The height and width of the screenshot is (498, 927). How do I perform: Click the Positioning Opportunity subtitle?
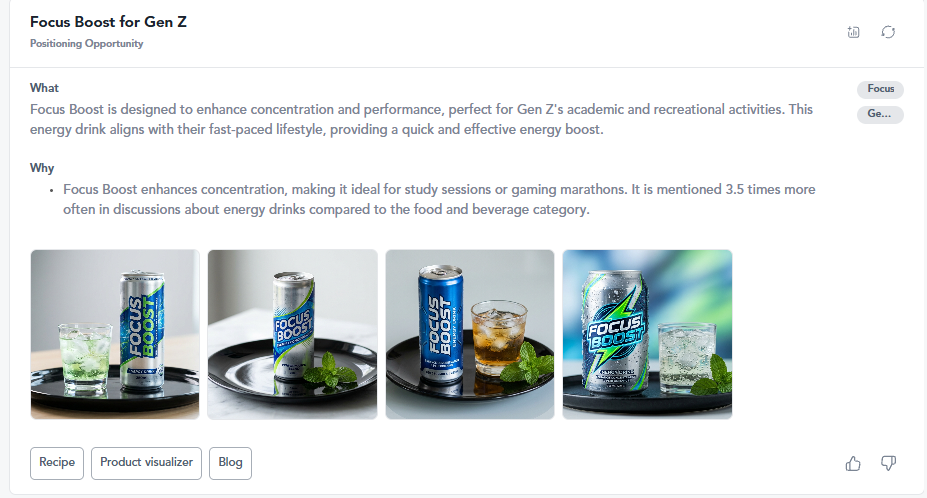[86, 44]
